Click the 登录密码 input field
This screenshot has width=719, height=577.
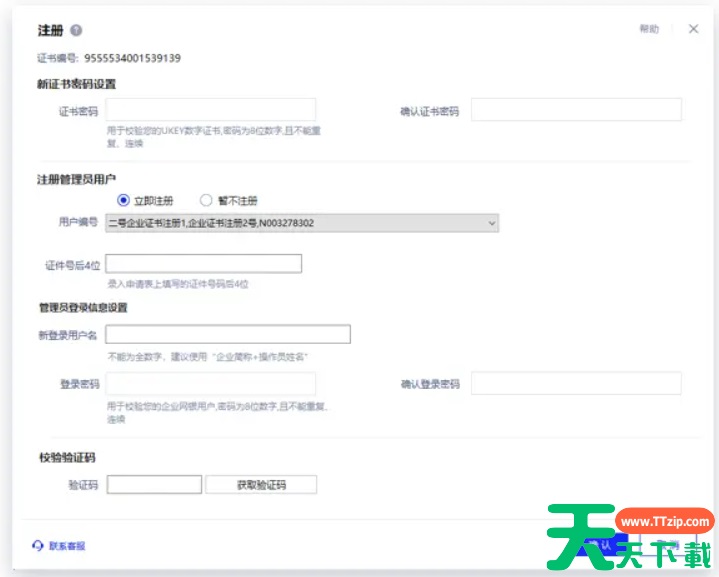point(210,383)
